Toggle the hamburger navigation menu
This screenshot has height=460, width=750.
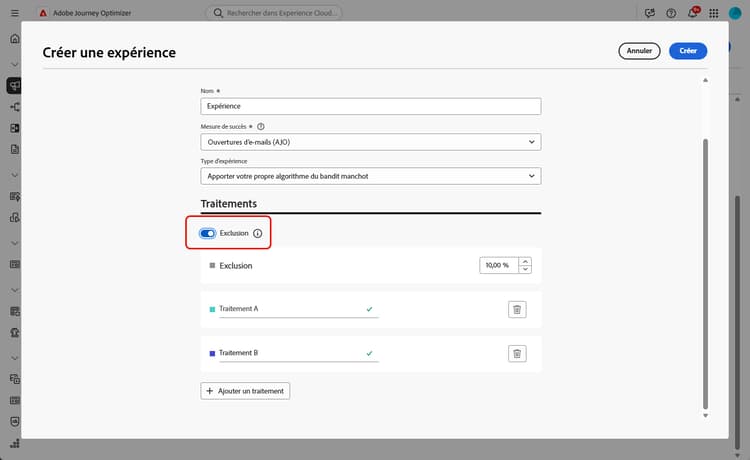(14, 13)
